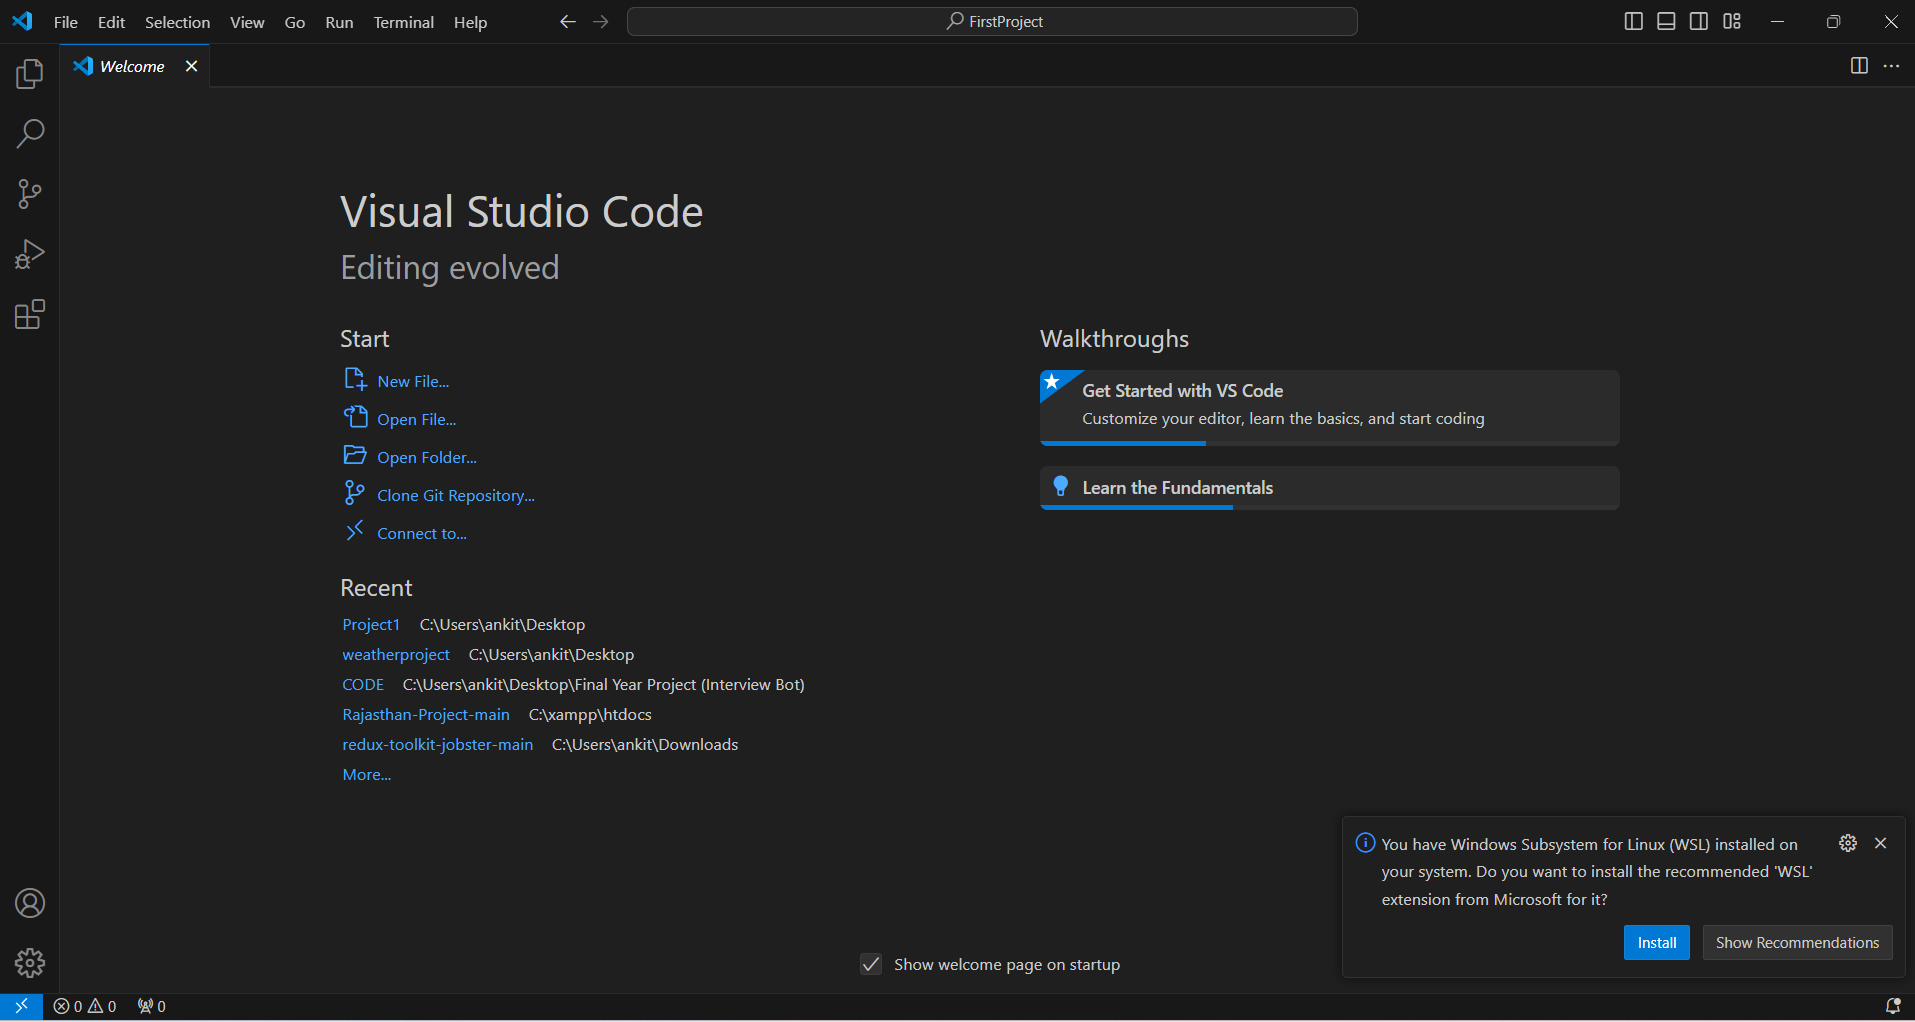Open the View menu
Image resolution: width=1915 pixels, height=1022 pixels.
coord(247,22)
